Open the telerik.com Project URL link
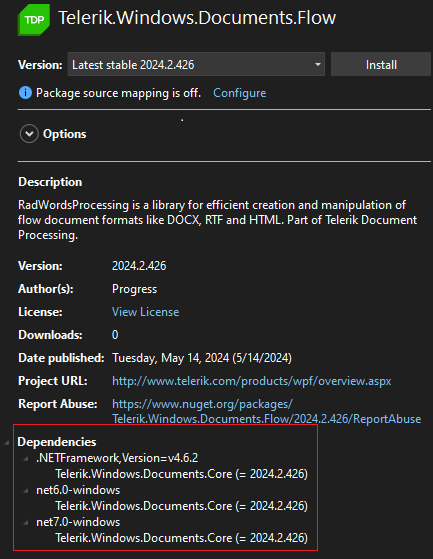433x559 pixels. coord(252,381)
